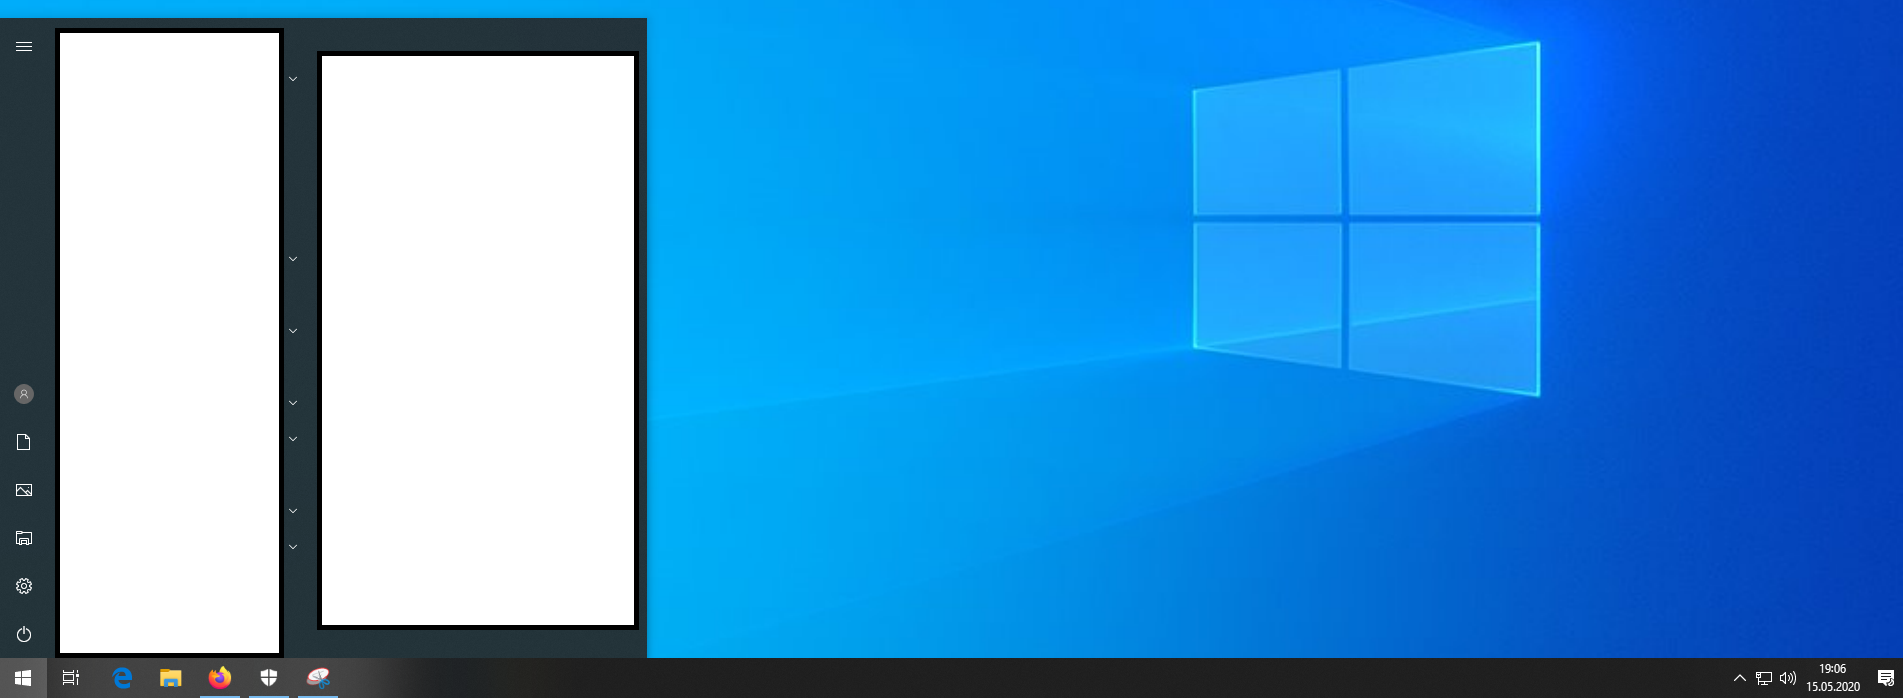
Task: Open Pictures from the Start menu rail
Action: click(x=24, y=490)
